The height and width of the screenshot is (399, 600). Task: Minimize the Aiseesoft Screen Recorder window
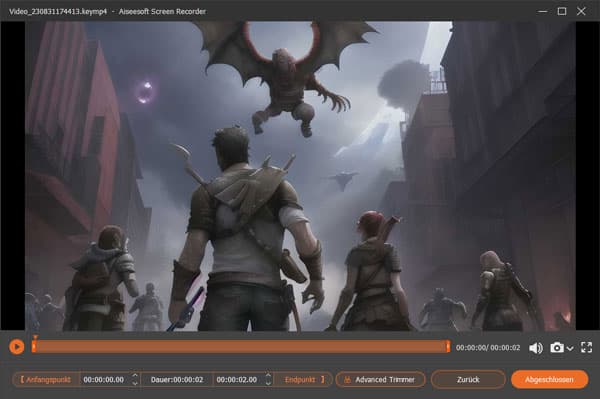click(542, 11)
